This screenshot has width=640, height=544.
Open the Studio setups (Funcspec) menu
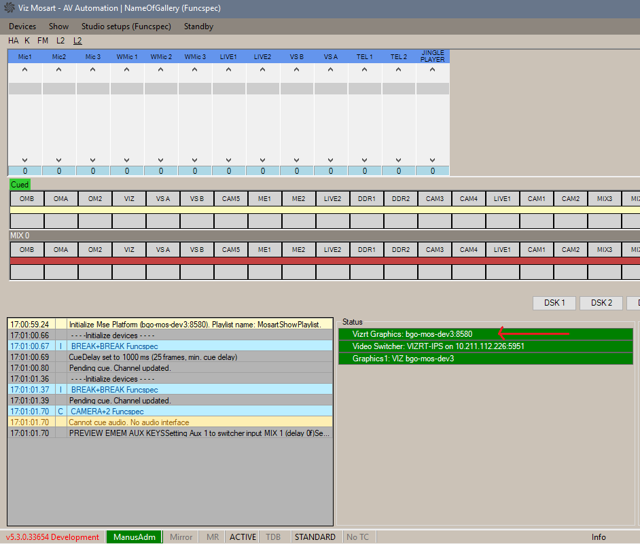[126, 26]
